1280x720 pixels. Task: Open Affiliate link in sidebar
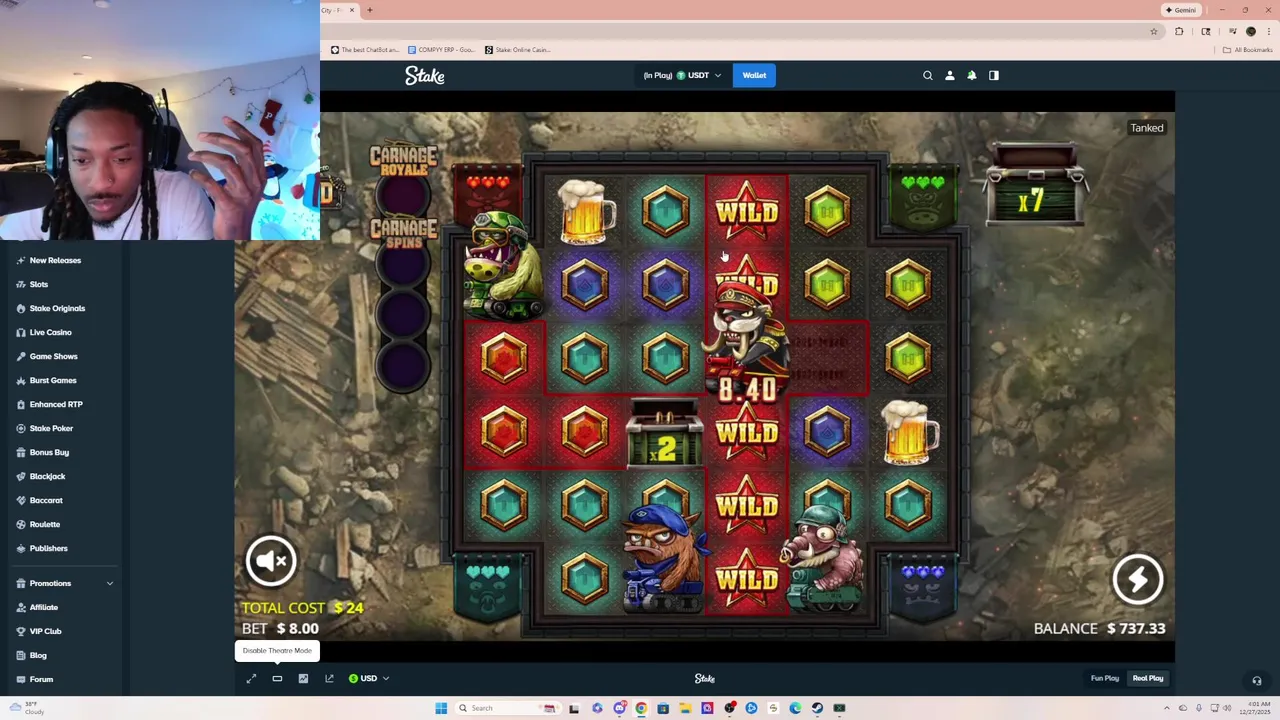pyautogui.click(x=44, y=607)
